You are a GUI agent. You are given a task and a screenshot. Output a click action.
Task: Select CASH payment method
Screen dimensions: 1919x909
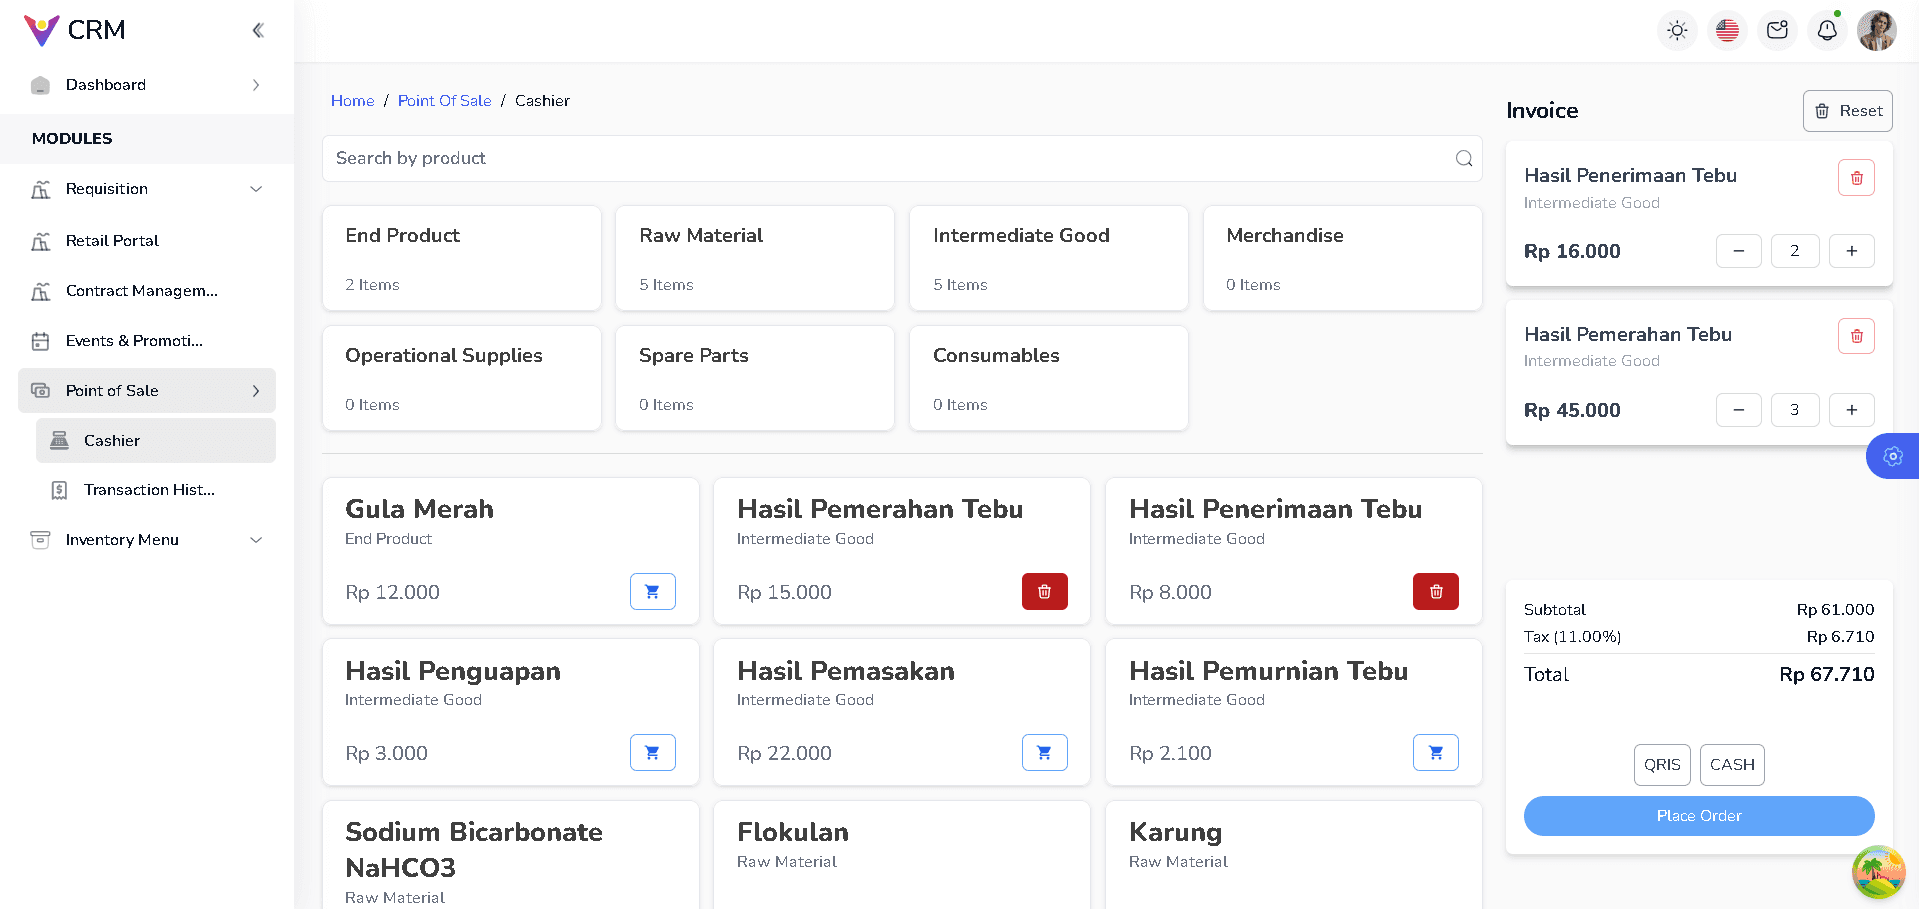pos(1732,764)
